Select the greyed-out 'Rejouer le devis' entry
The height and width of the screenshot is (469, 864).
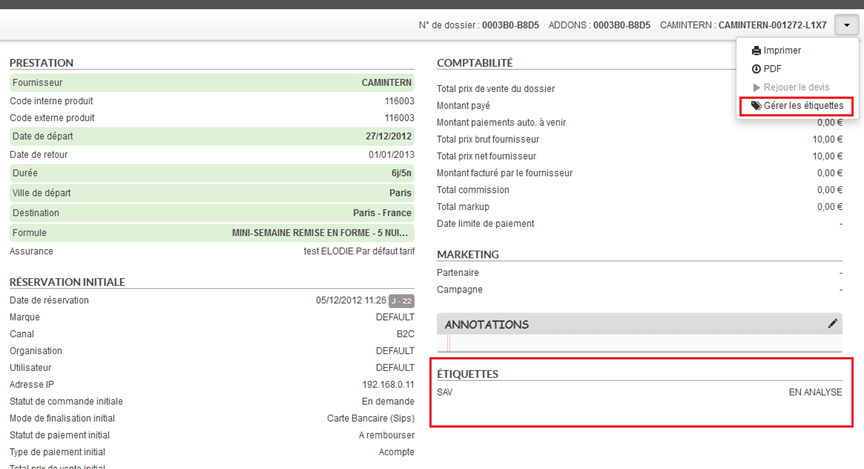(x=796, y=87)
